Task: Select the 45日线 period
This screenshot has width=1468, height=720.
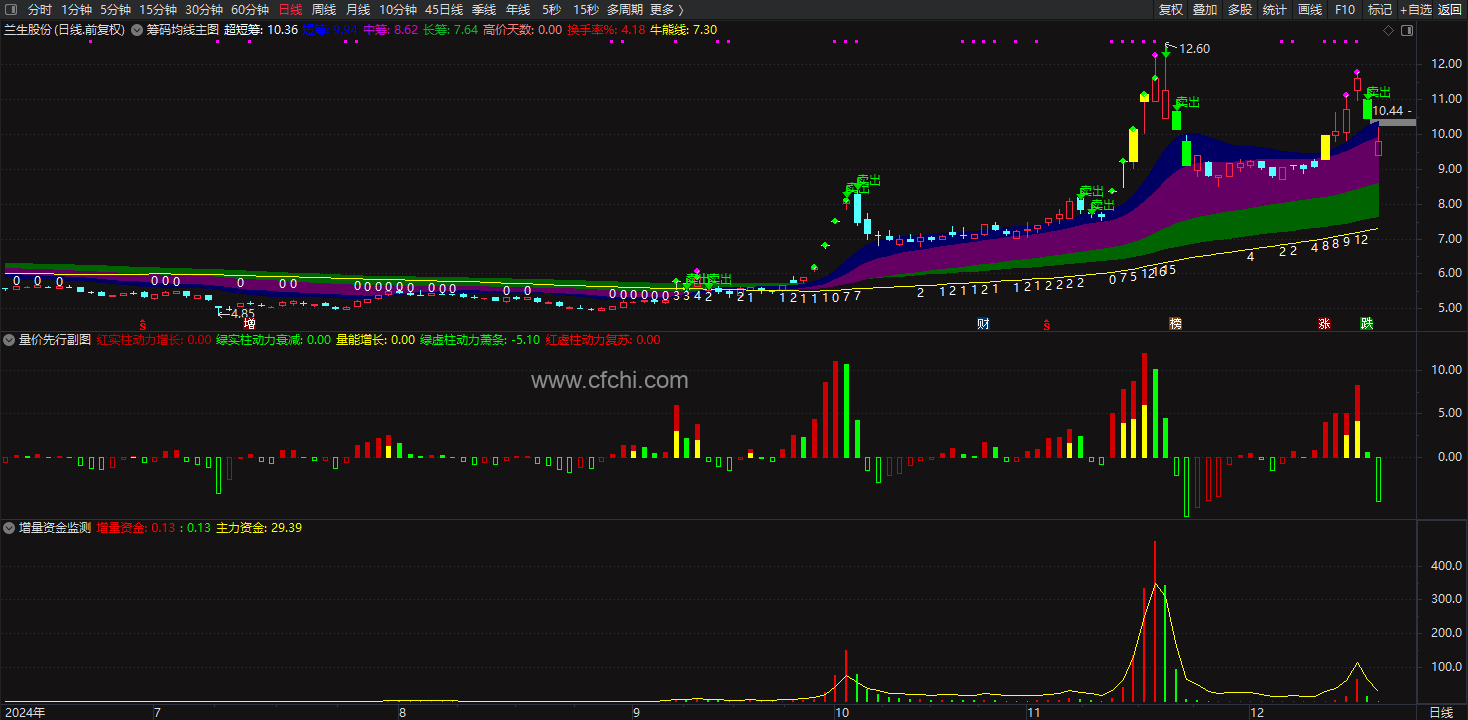Action: click(444, 9)
